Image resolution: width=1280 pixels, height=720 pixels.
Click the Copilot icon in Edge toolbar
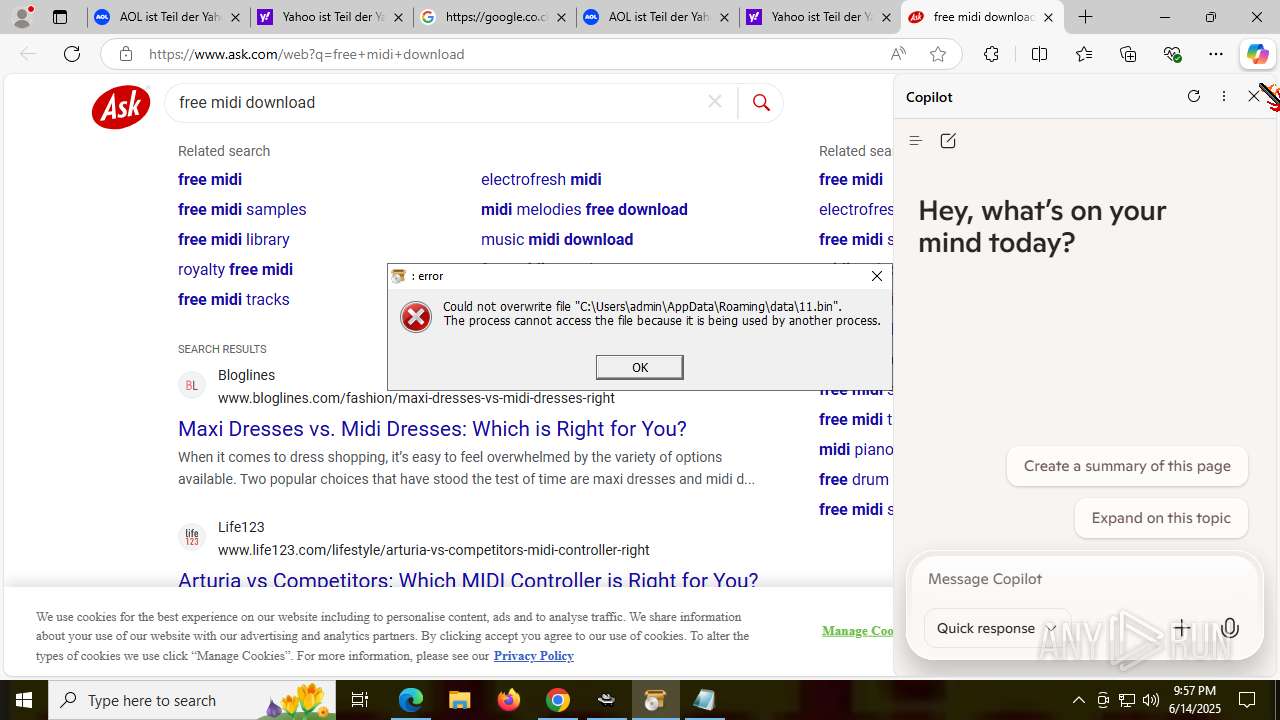coord(1257,54)
